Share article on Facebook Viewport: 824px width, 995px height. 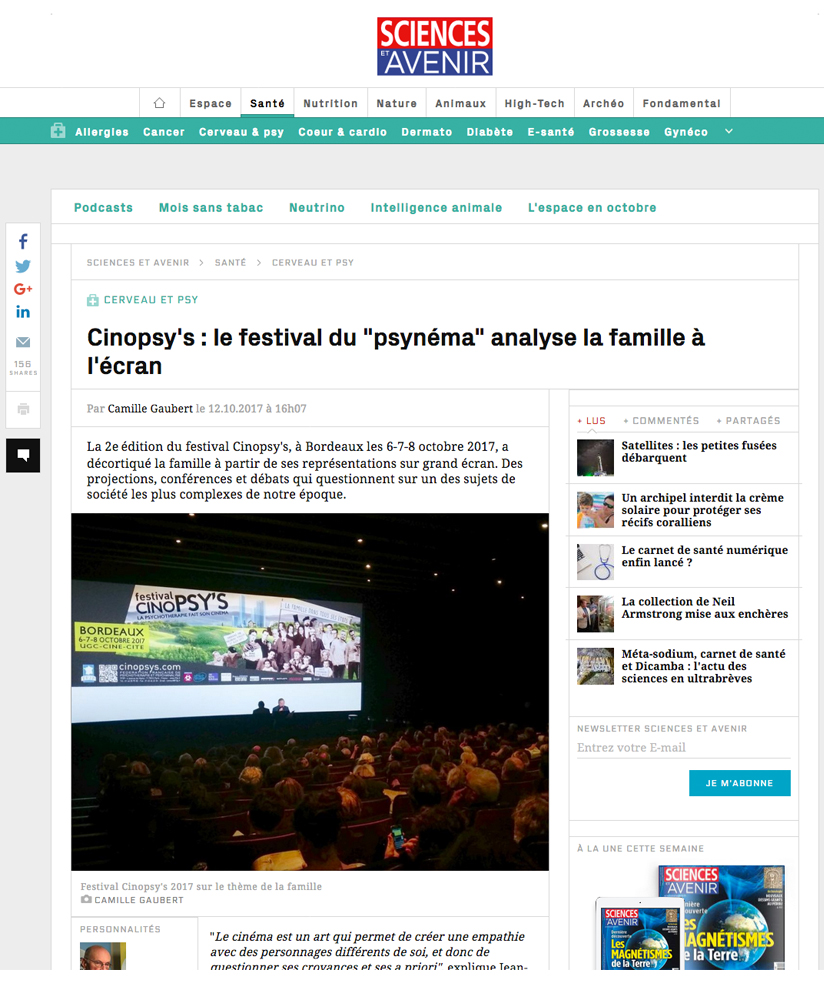click(23, 242)
